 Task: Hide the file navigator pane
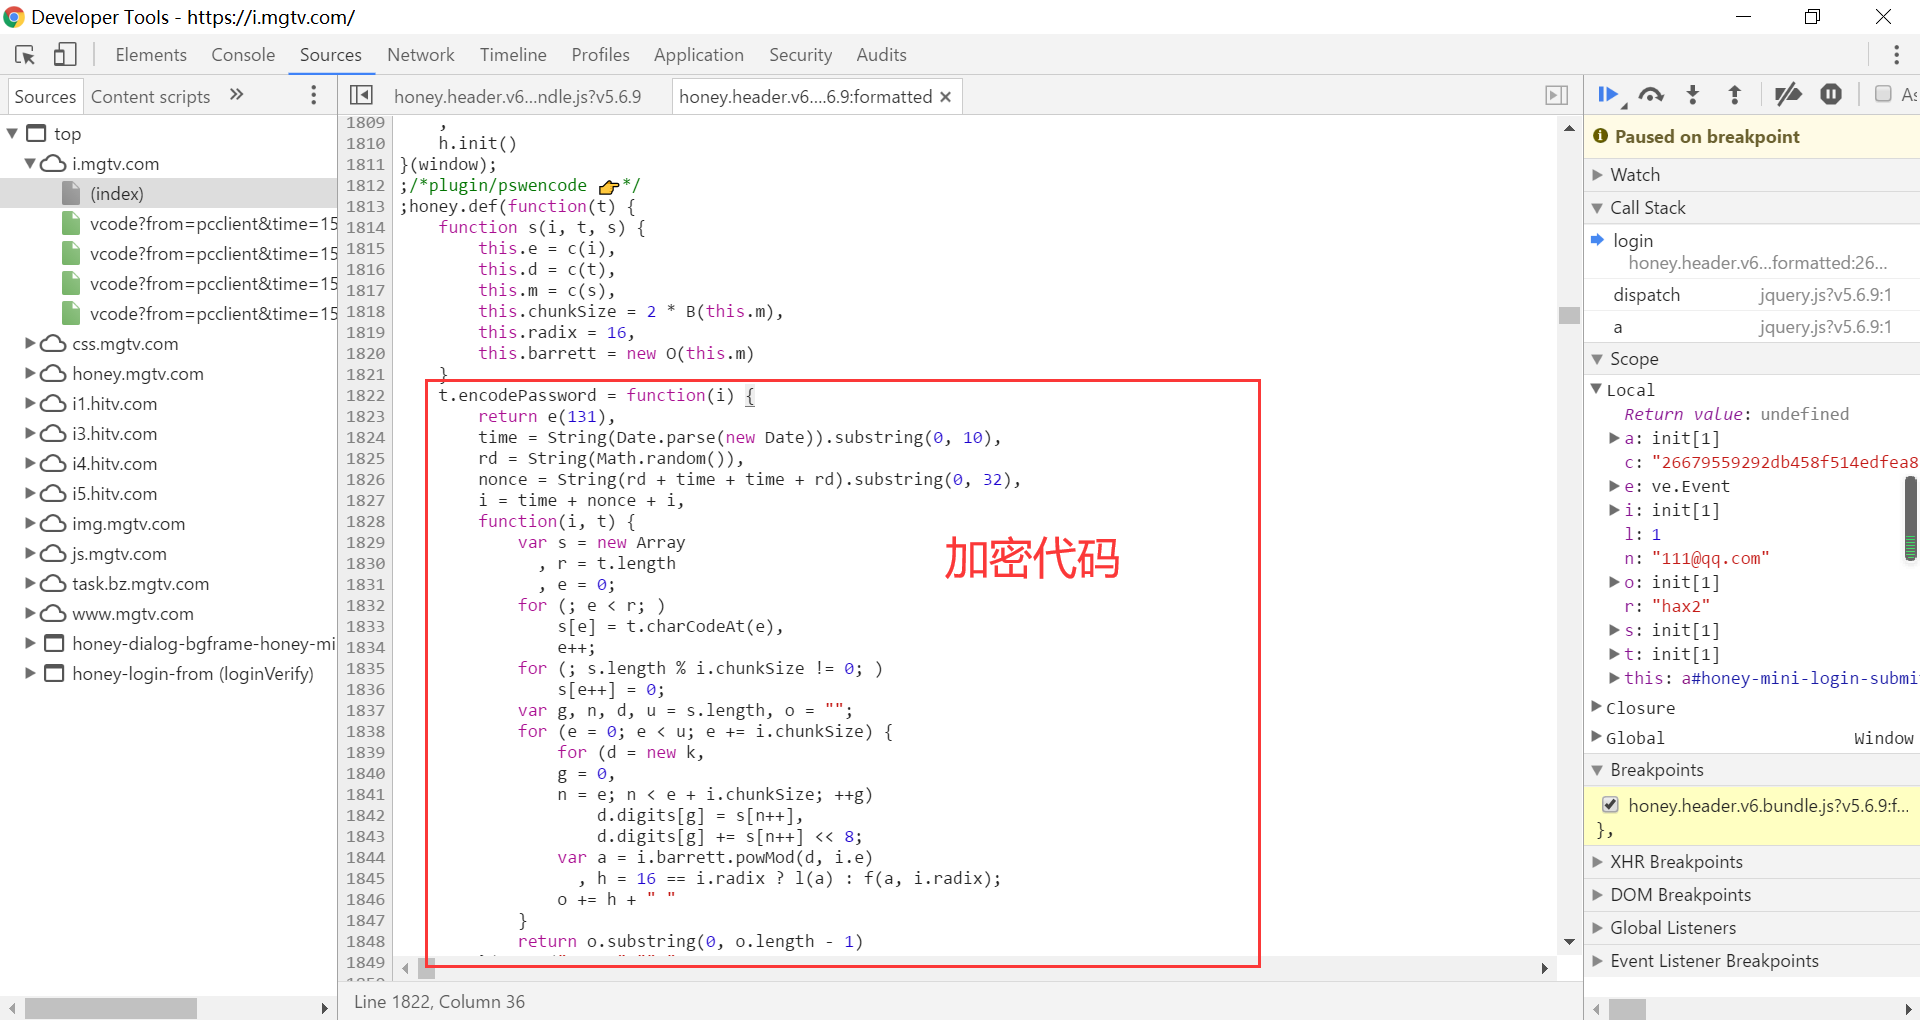click(x=361, y=95)
